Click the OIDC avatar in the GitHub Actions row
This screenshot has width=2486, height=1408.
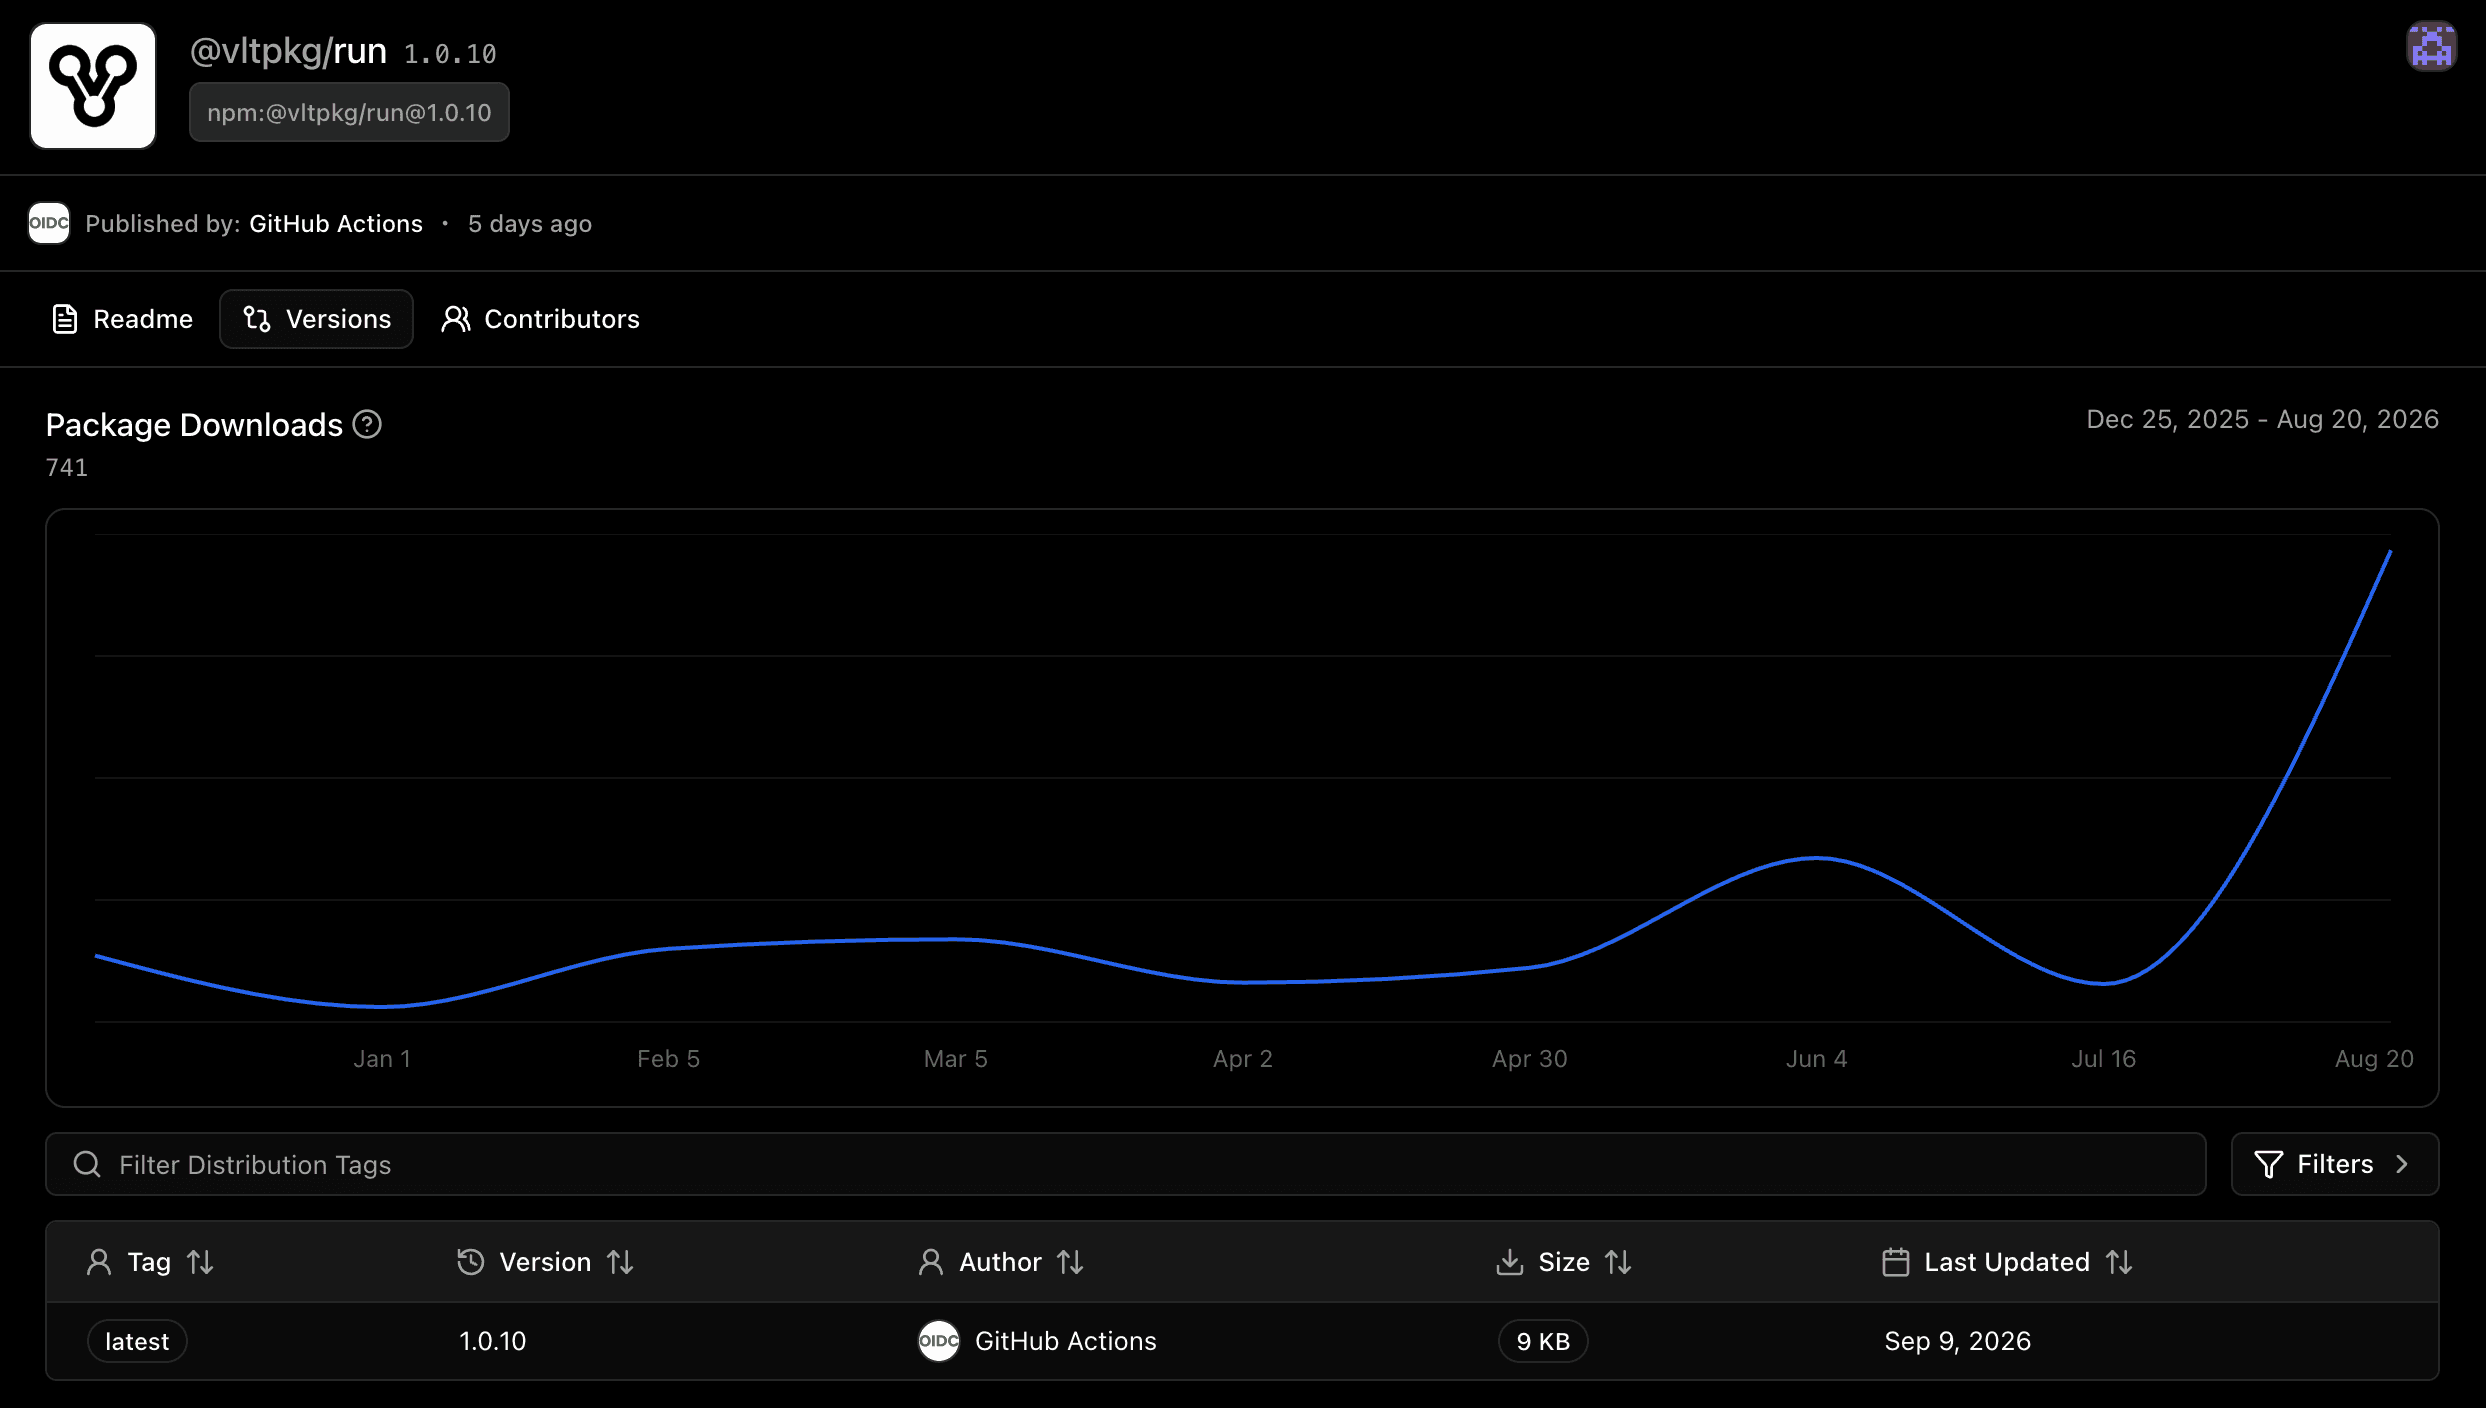click(939, 1341)
